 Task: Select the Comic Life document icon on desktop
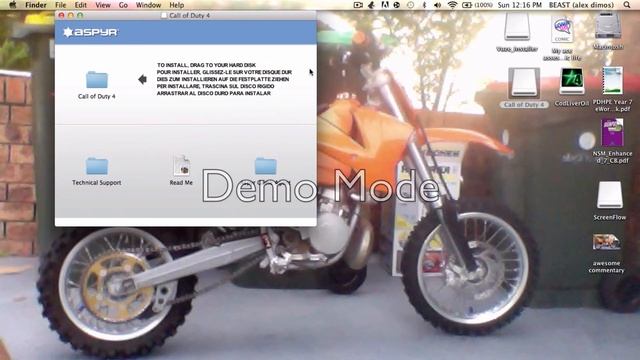[562, 30]
